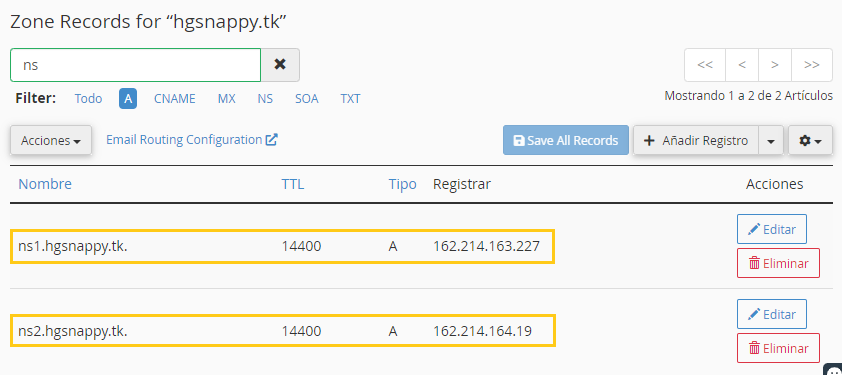The image size is (842, 375).
Task: Open Email Routing Configuration external link
Action: coord(192,140)
